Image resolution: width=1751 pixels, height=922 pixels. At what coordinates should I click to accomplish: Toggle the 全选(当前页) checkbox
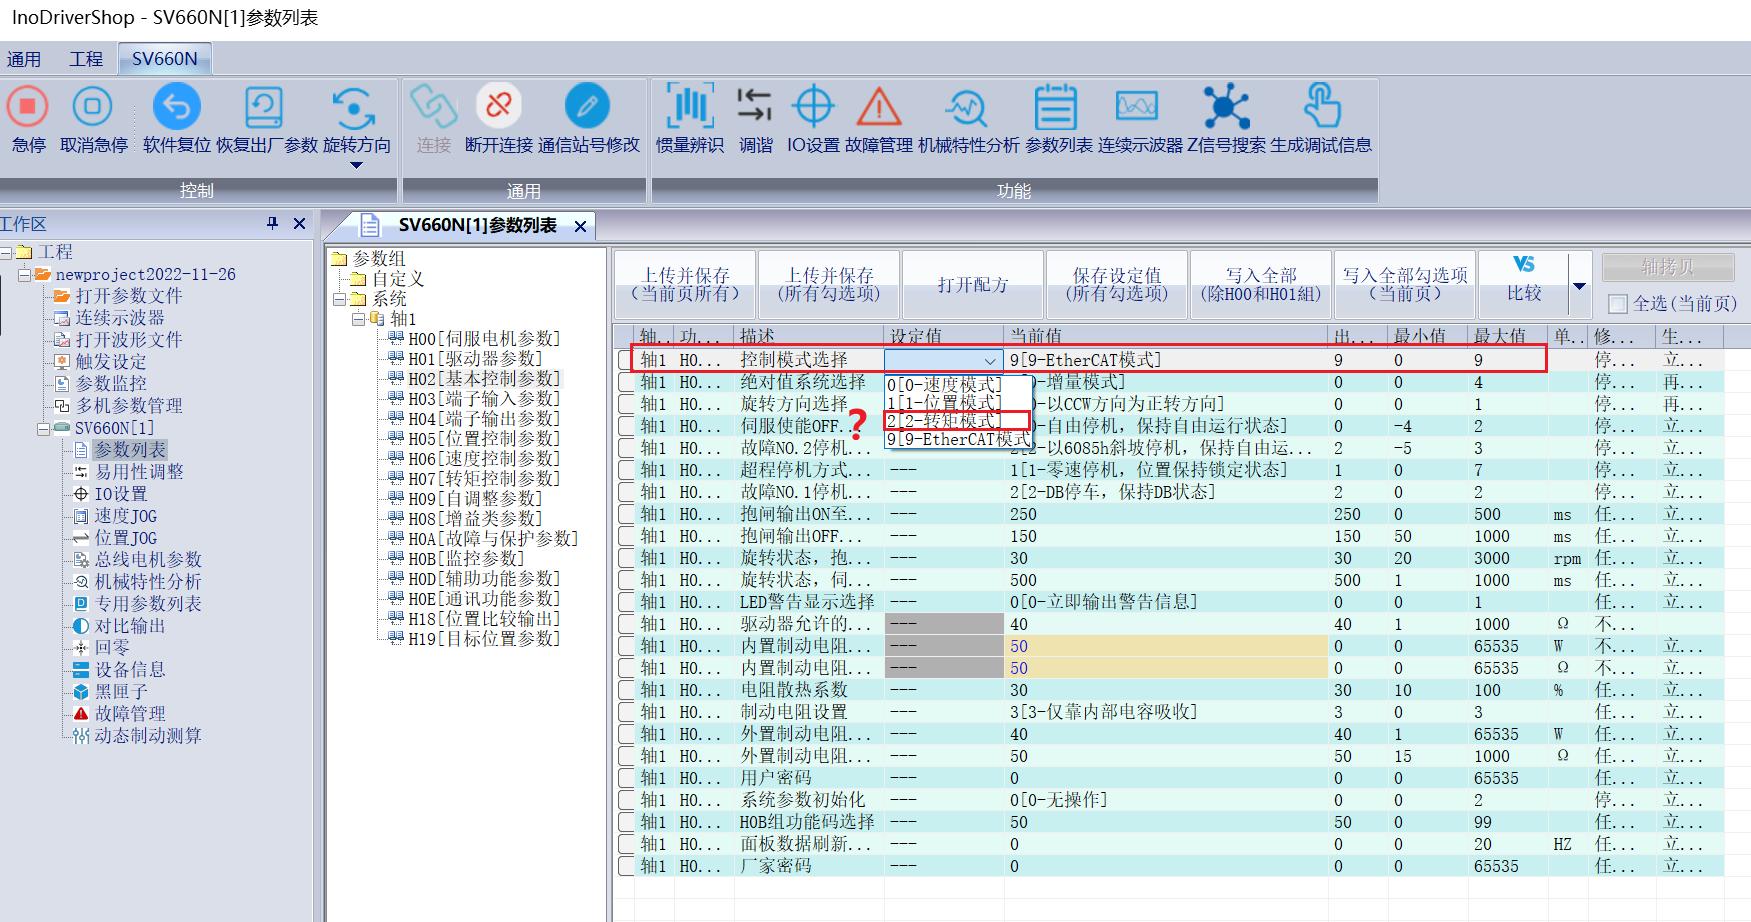pos(1617,304)
